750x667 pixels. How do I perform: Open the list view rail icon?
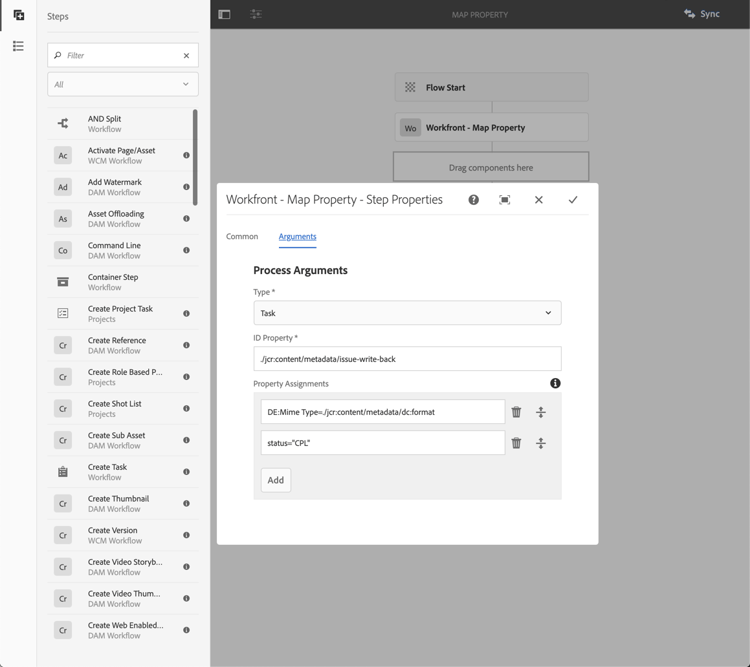18,46
